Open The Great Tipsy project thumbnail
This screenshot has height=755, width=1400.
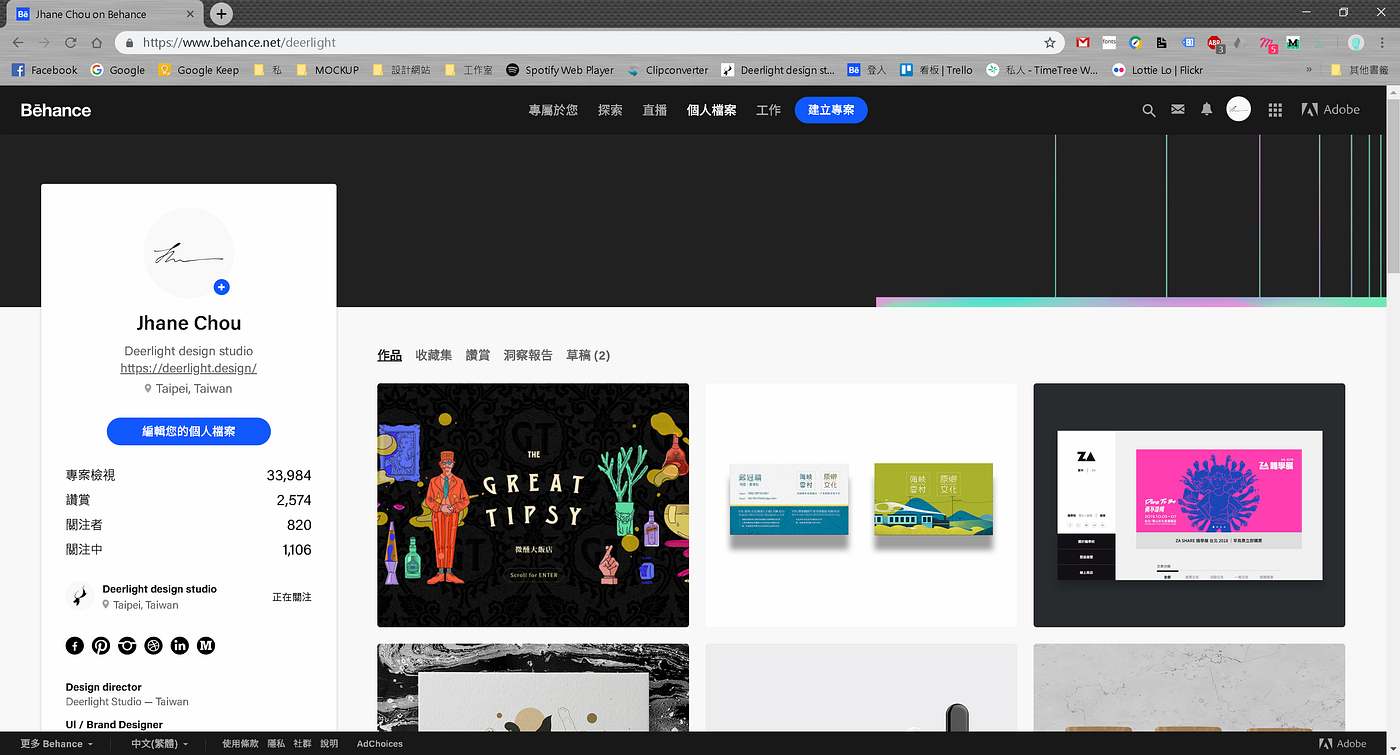tap(532, 504)
